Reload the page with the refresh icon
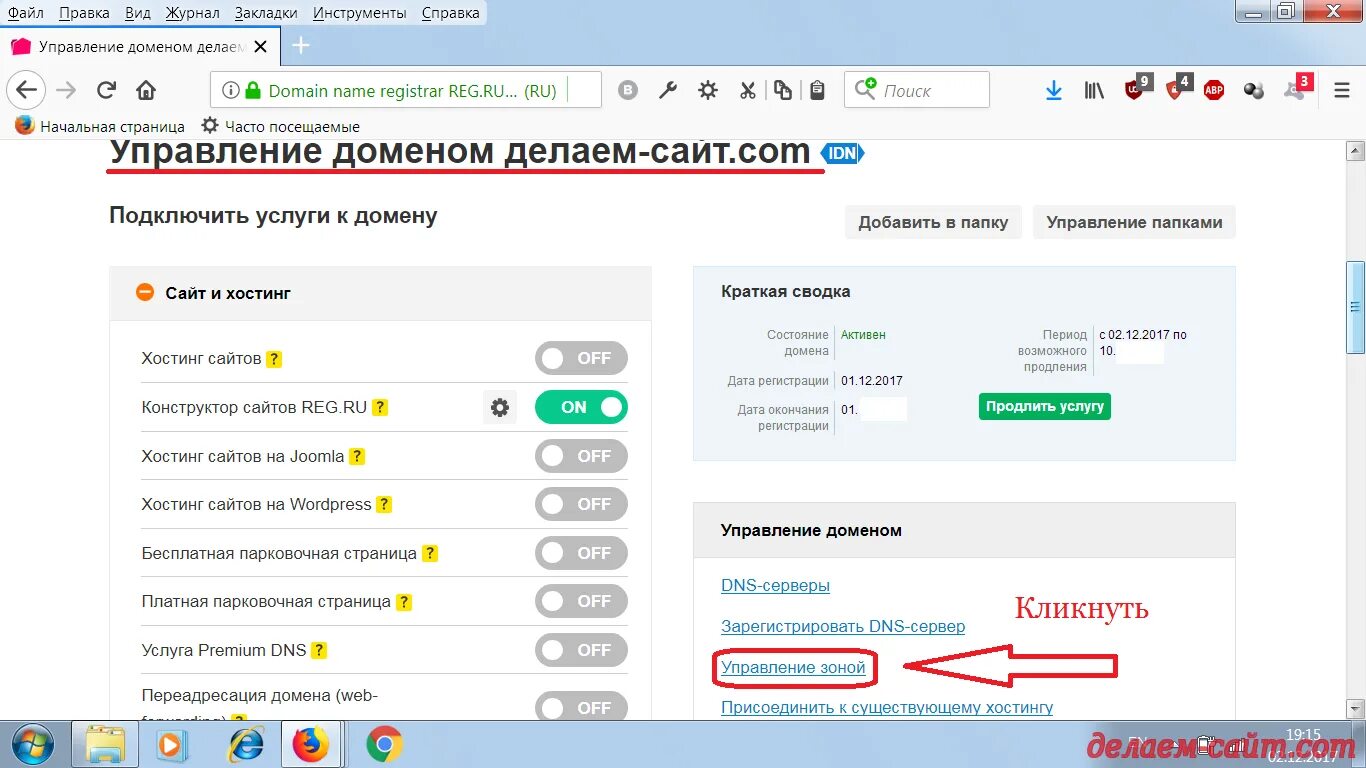This screenshot has width=1366, height=768. pyautogui.click(x=106, y=91)
